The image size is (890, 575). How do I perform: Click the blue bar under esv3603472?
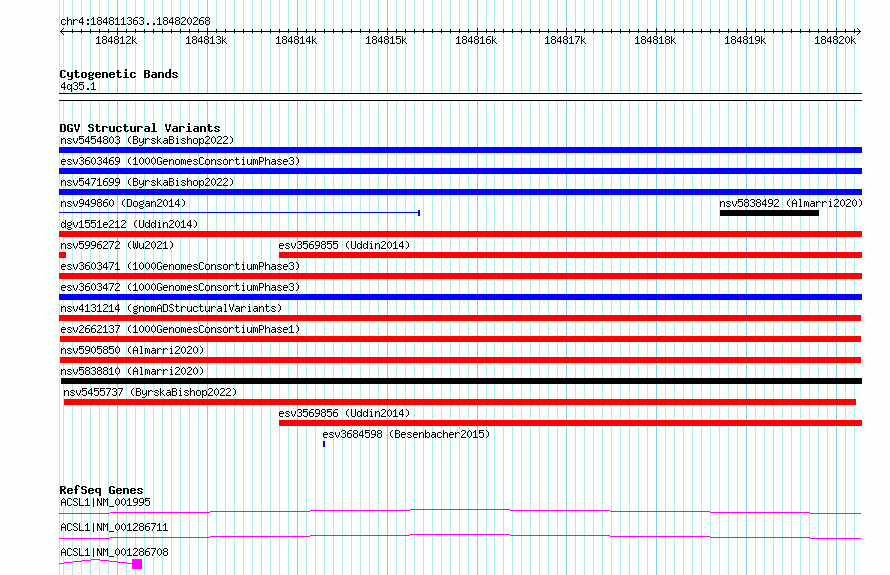tap(460, 297)
